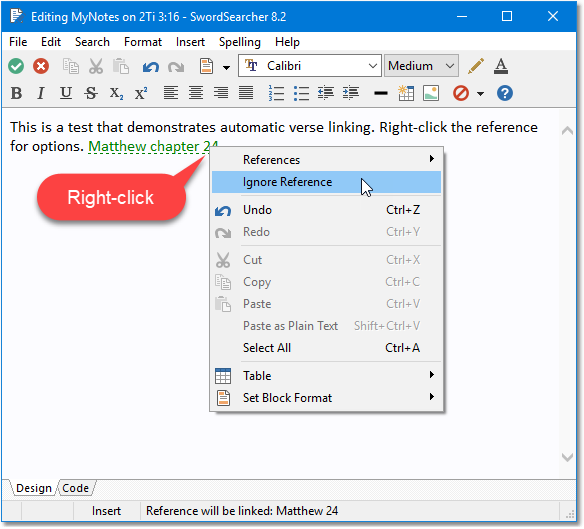Click the scrollbar down arrow
584x529 pixels.
coord(567,457)
